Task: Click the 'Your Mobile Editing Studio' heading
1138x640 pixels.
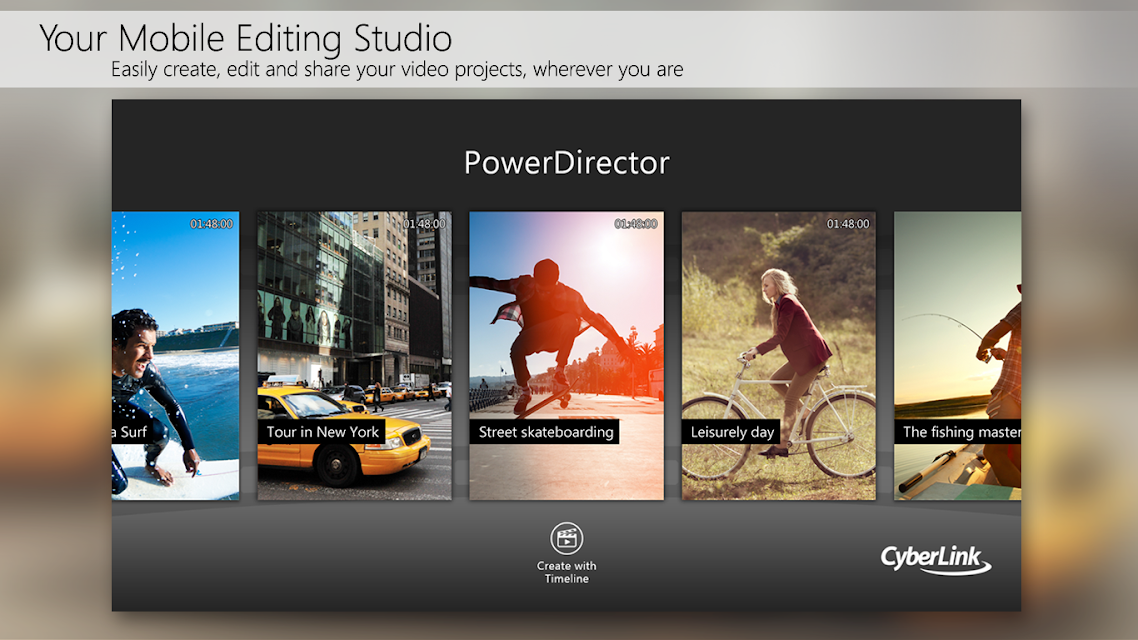Action: pos(245,38)
